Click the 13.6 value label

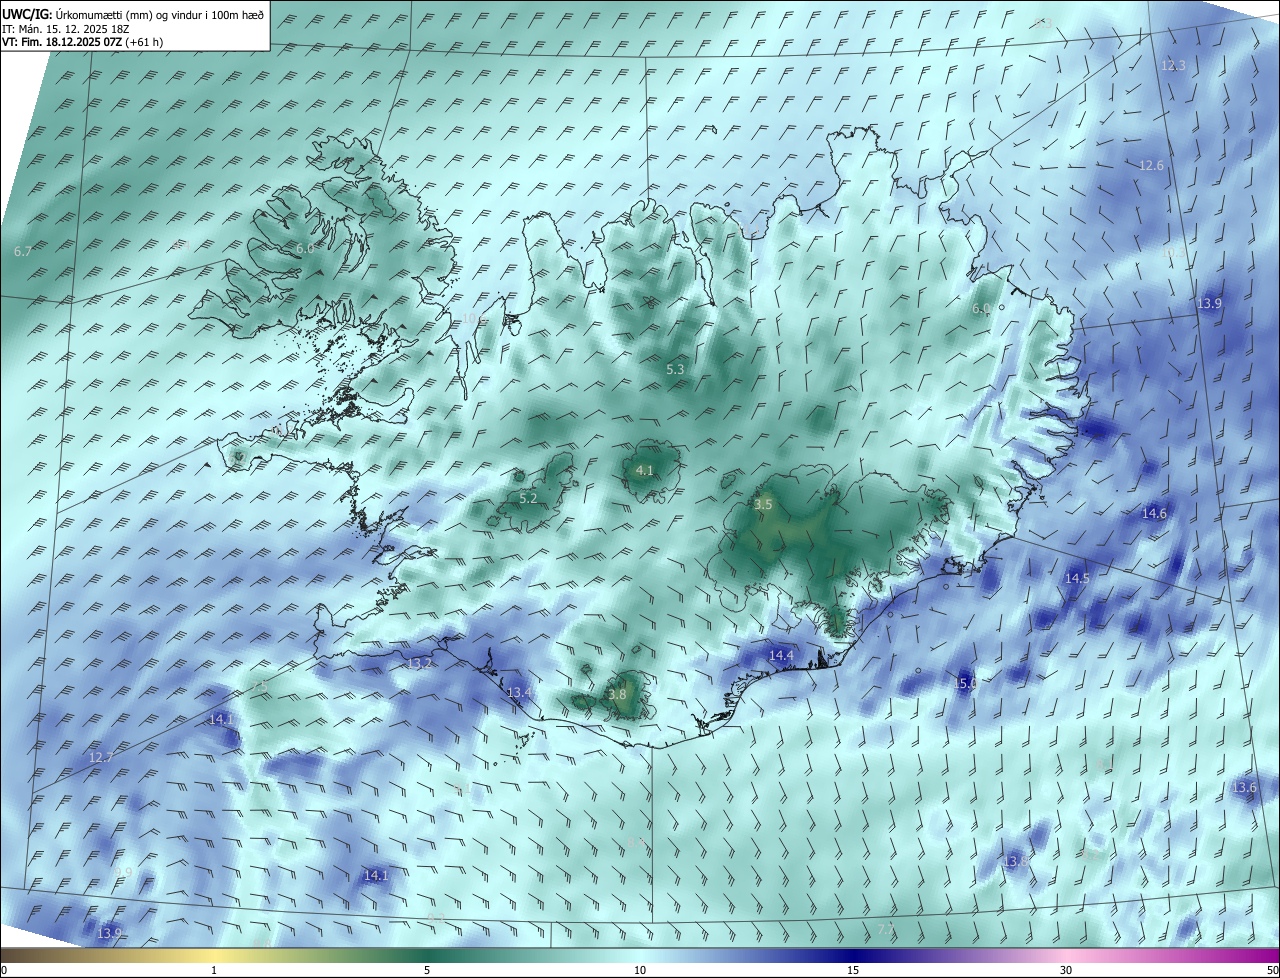click(x=1244, y=788)
